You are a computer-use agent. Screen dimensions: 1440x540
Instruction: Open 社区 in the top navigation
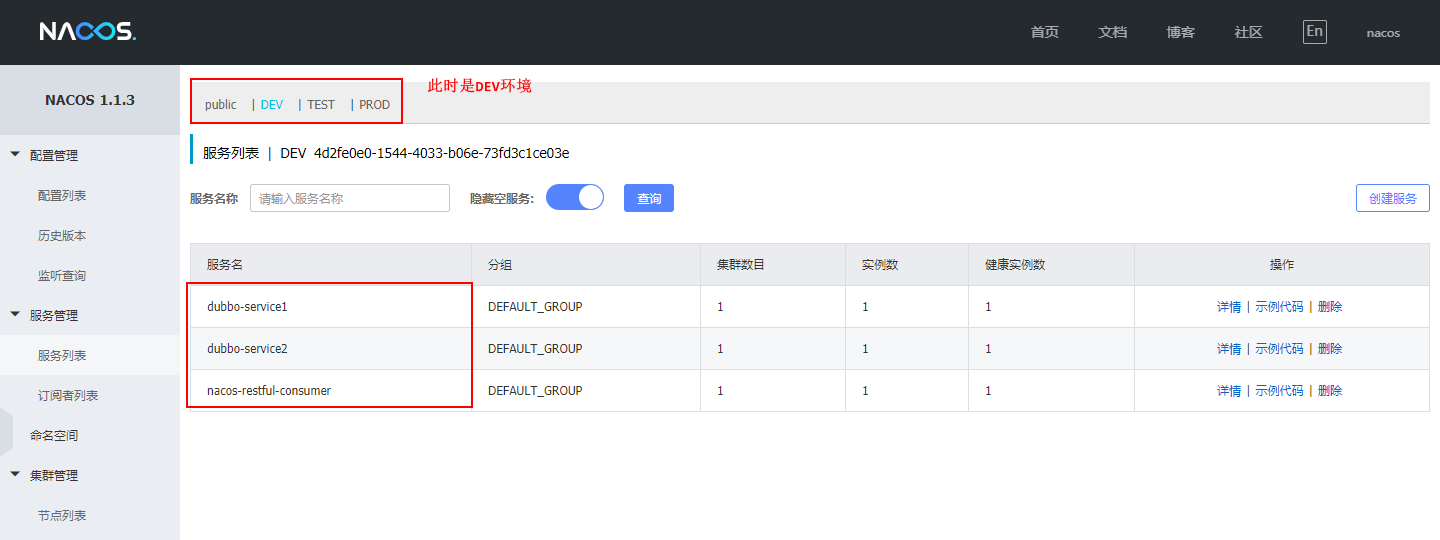pos(1248,32)
